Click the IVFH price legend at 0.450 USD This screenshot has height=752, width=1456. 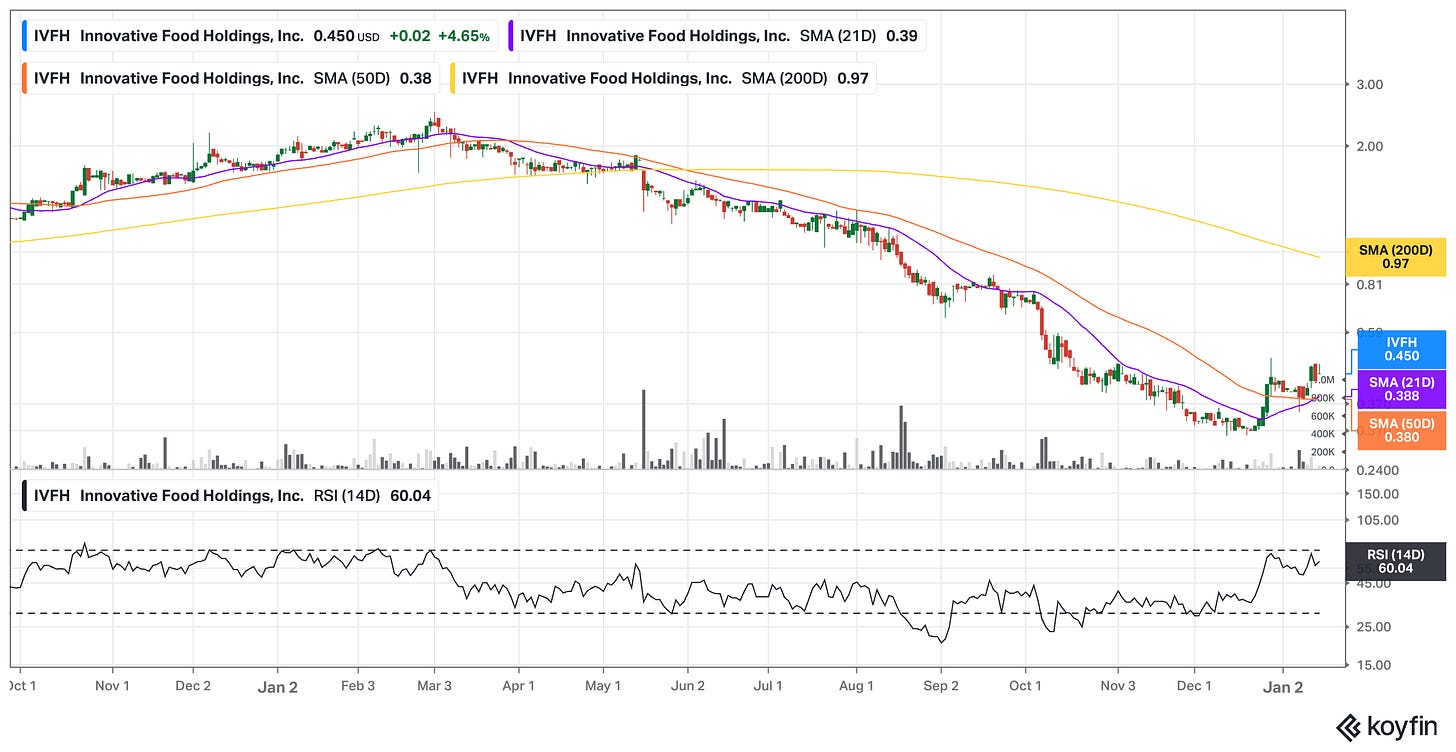click(260, 36)
